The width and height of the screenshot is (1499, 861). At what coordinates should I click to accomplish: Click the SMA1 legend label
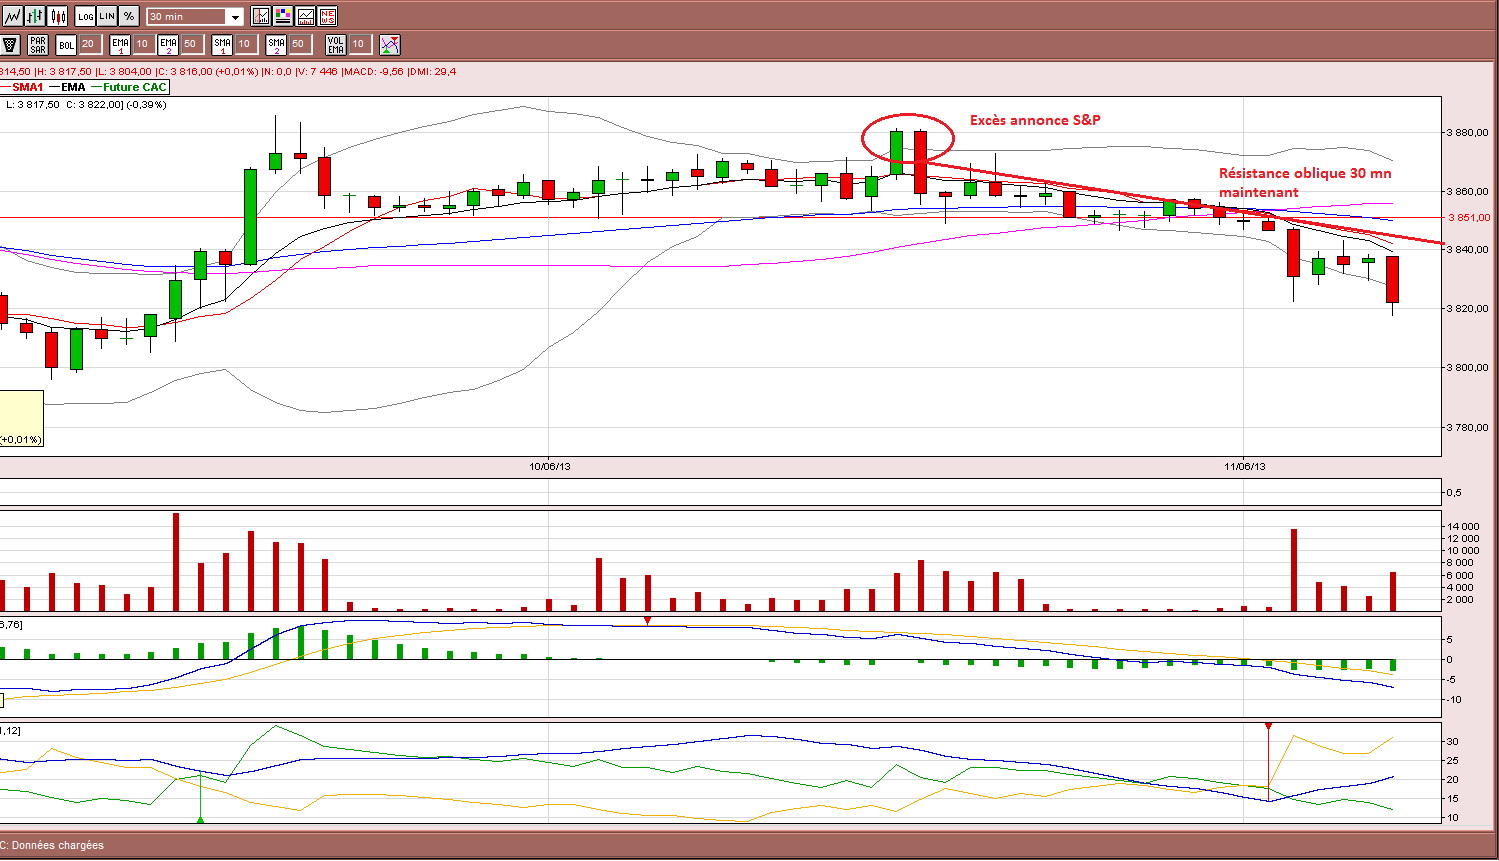click(x=28, y=87)
